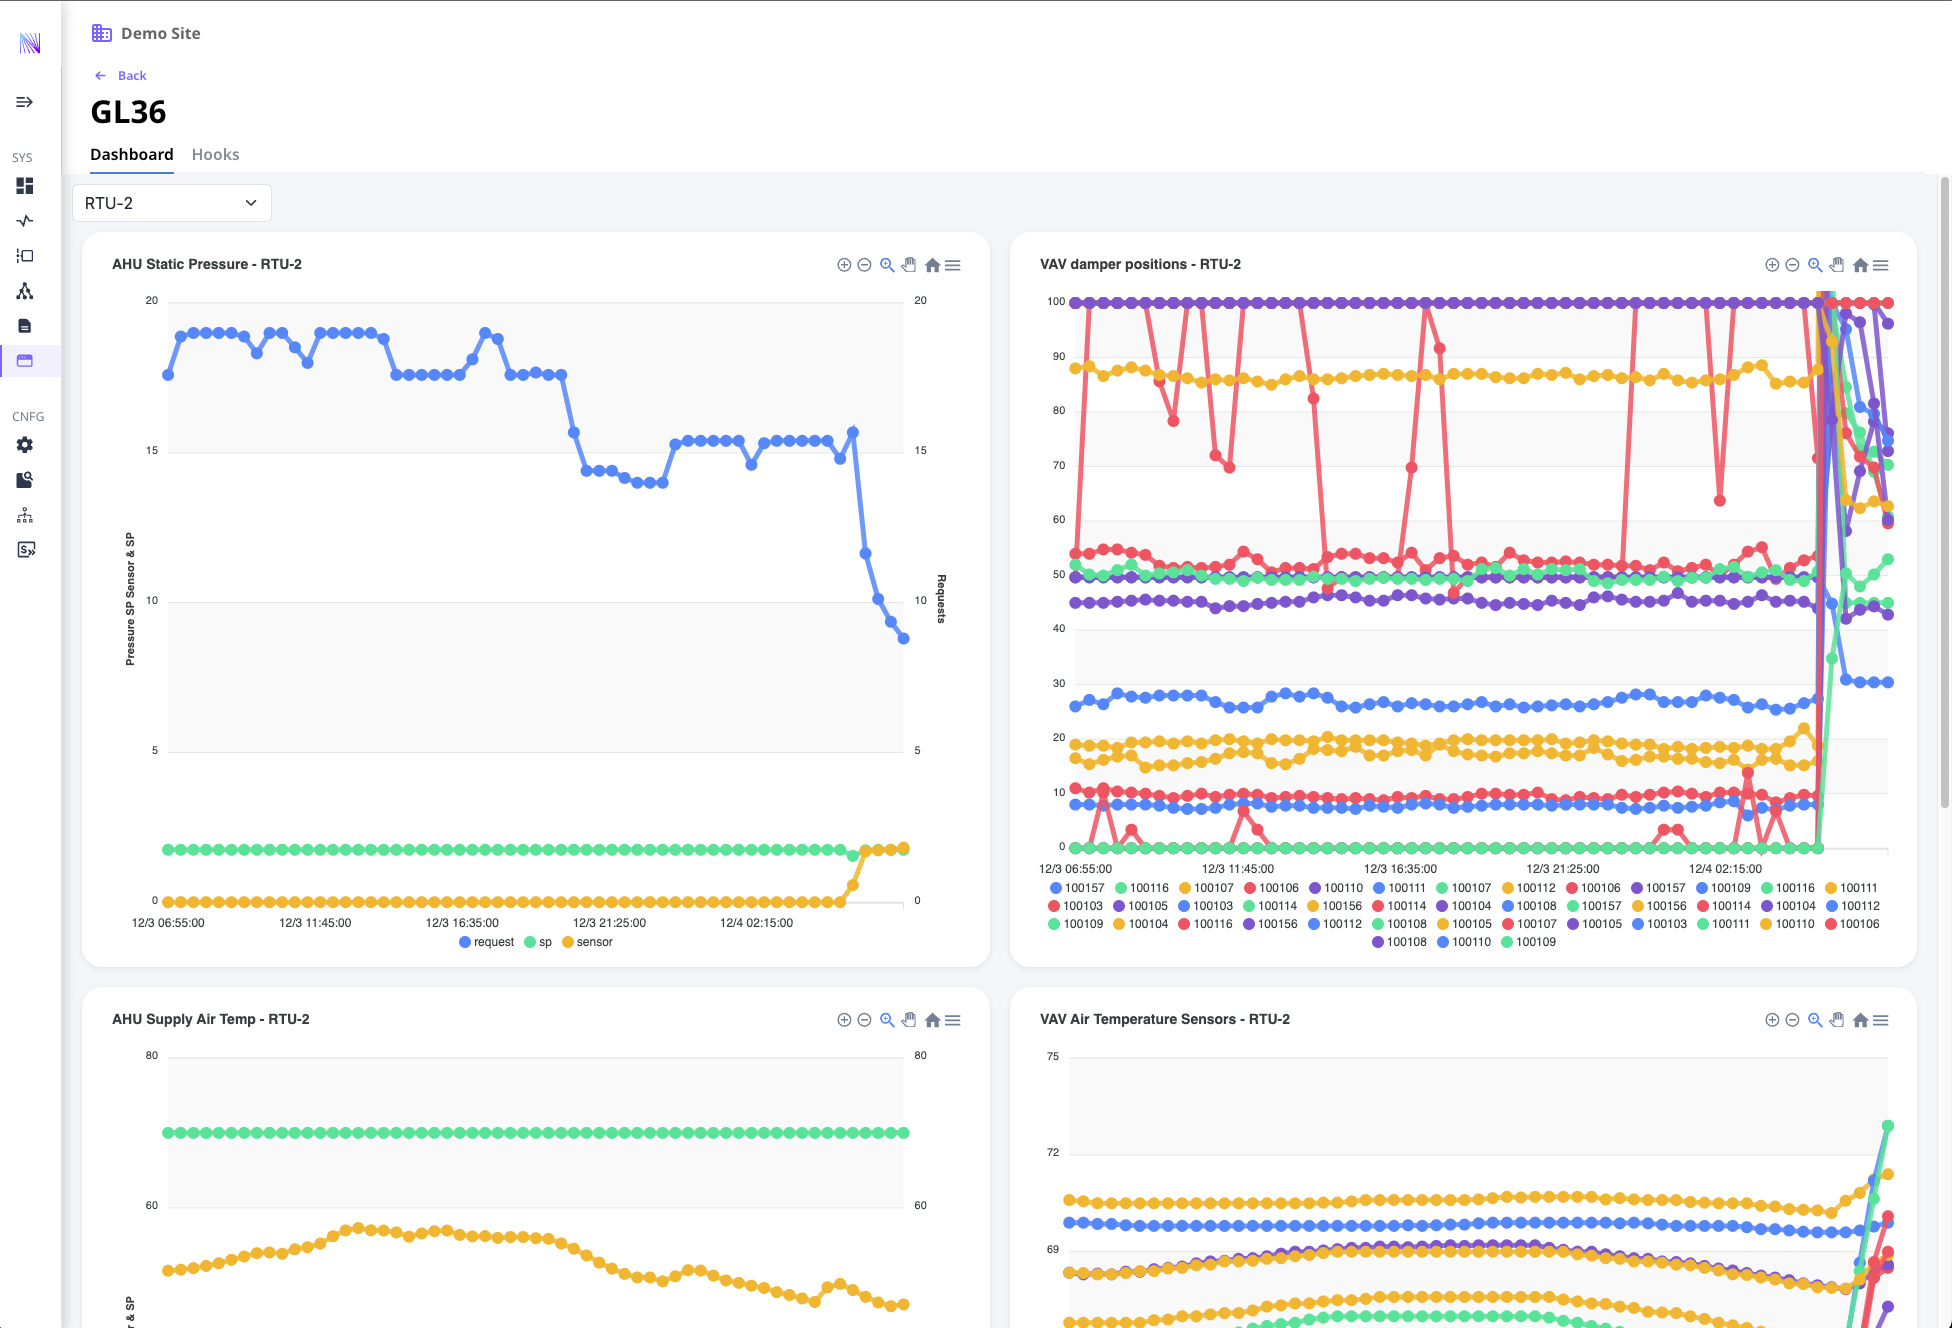Click the Demo Site title

click(x=161, y=33)
